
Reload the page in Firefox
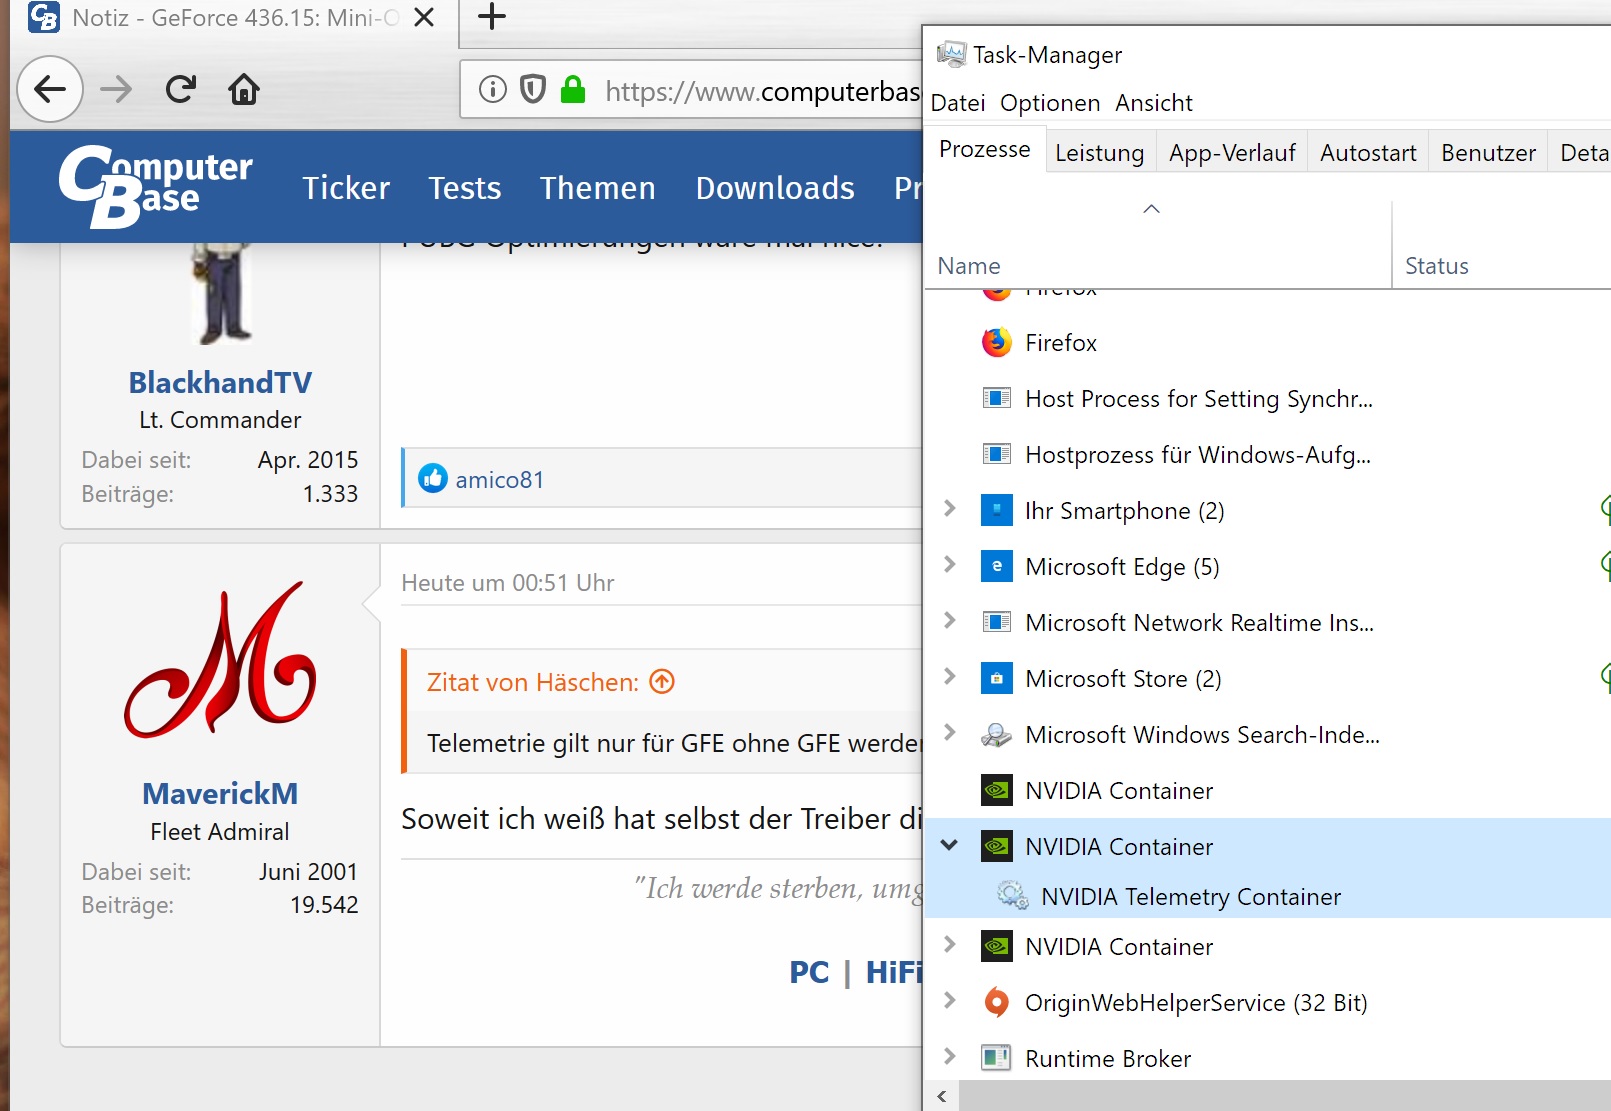coord(181,90)
